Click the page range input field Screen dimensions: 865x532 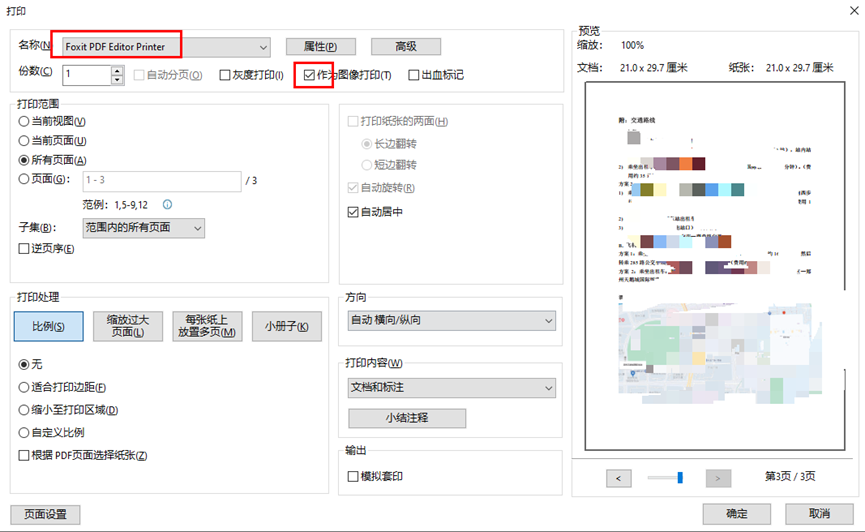point(161,181)
